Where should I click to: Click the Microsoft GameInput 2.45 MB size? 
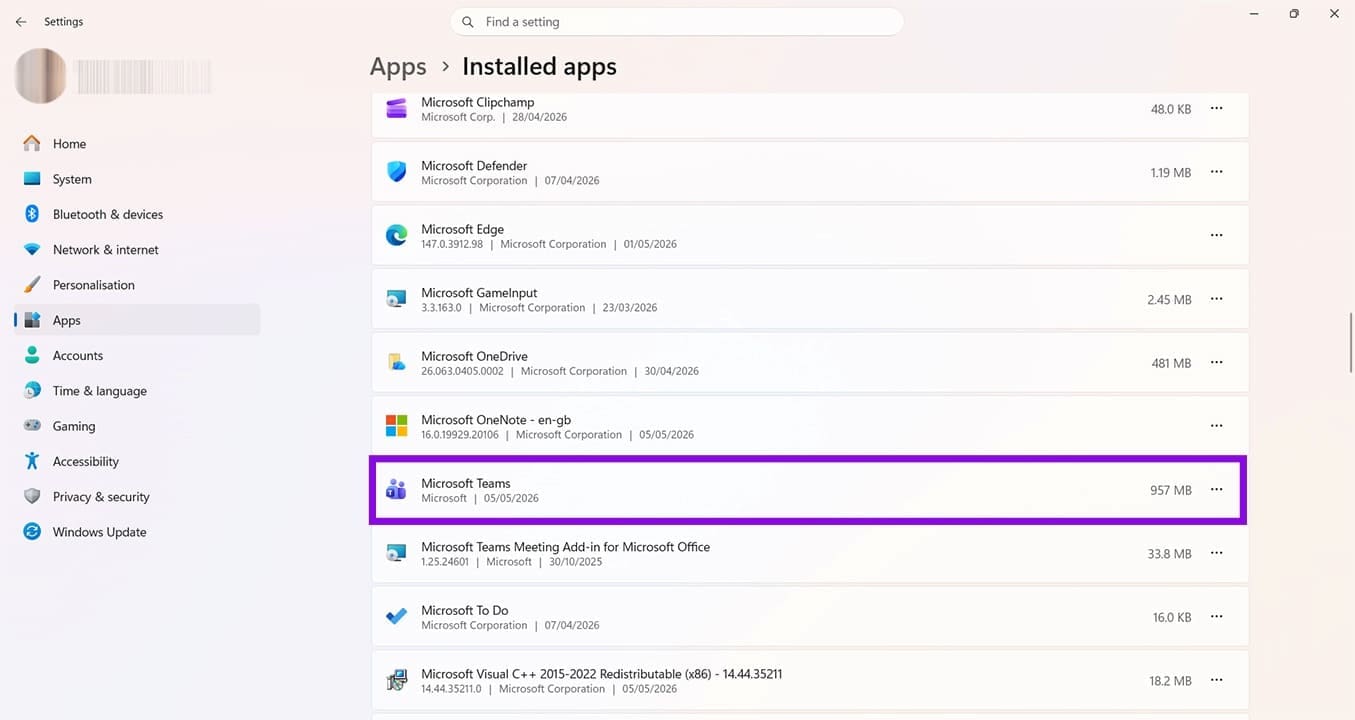click(x=1169, y=299)
